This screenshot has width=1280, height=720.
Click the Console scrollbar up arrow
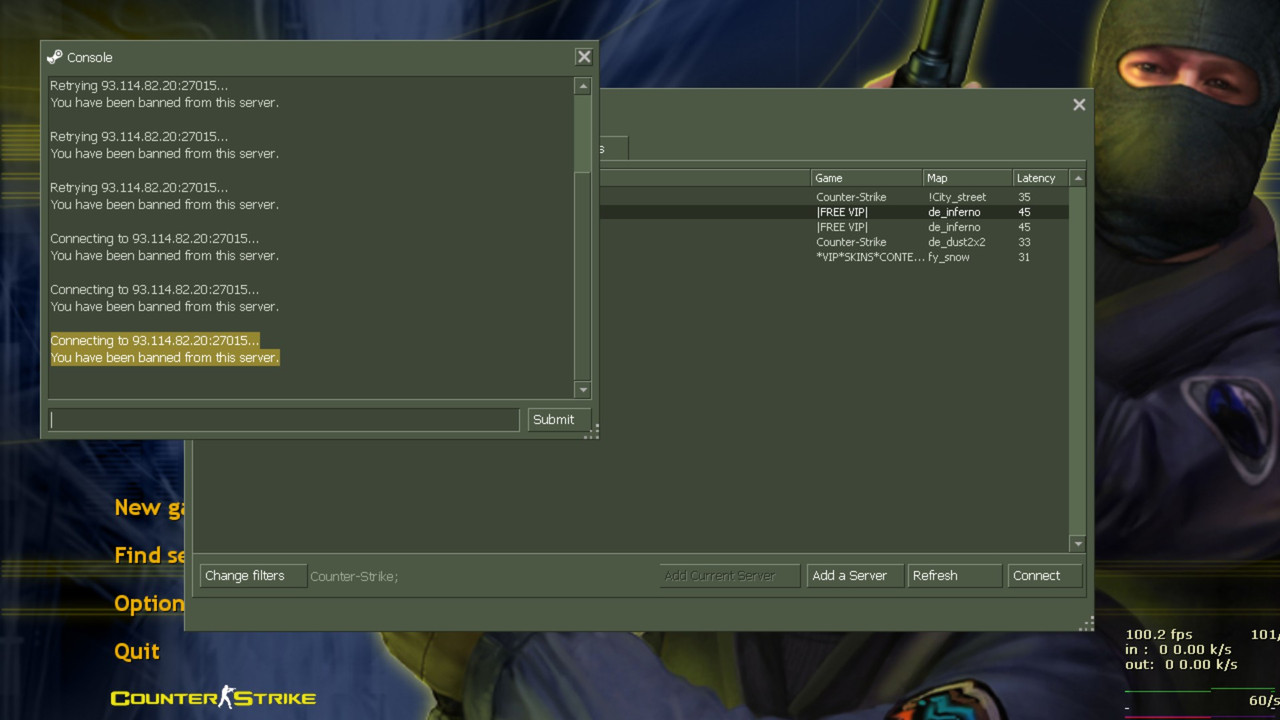tap(583, 86)
